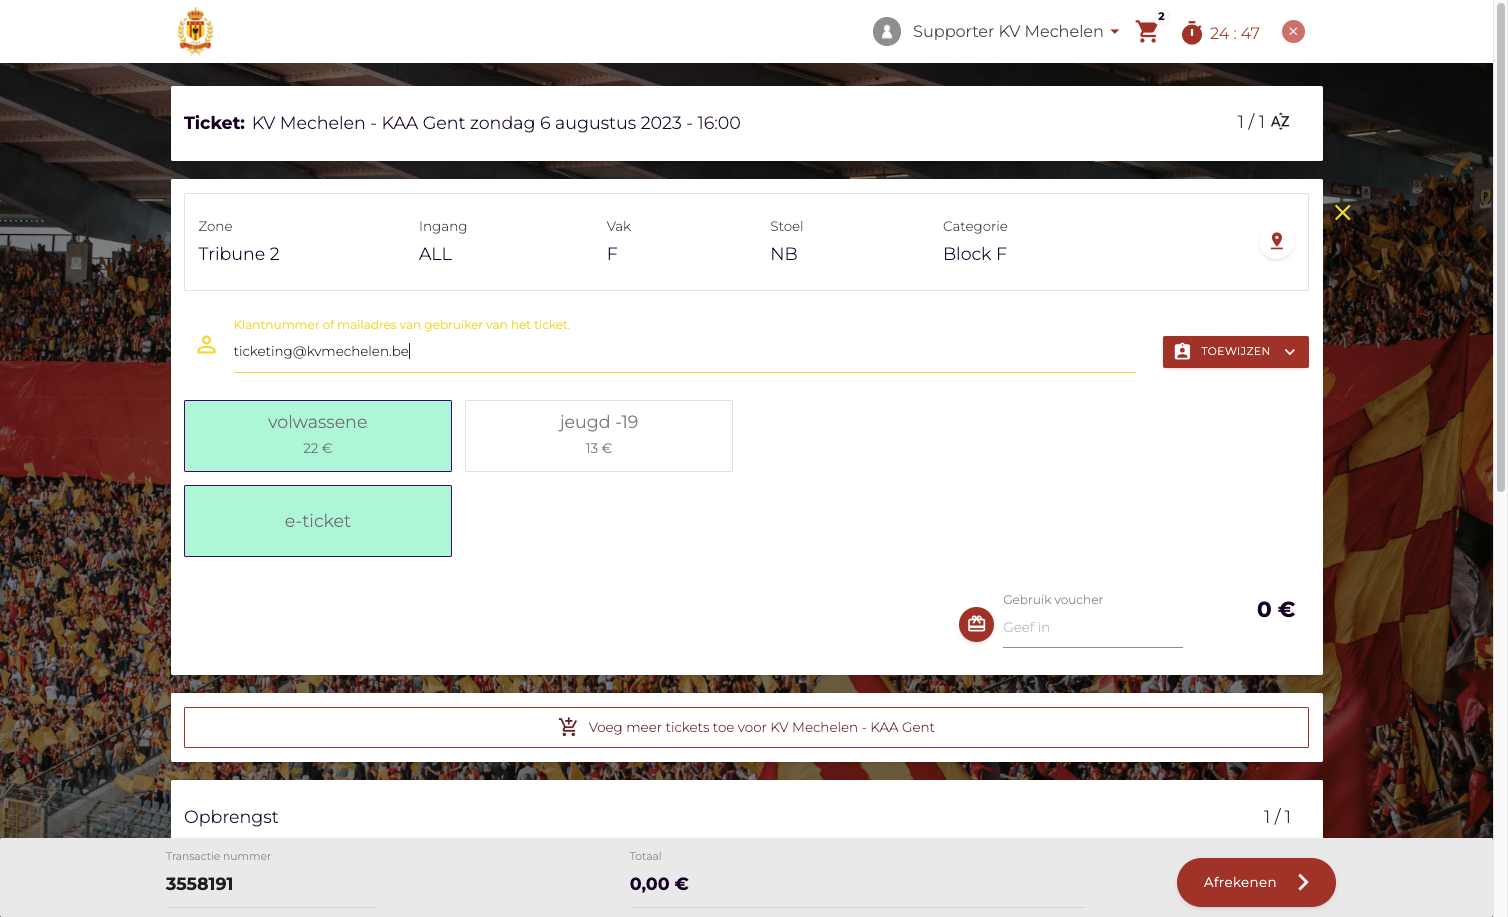Click the Ingang value ALL
1508x917 pixels.
(x=435, y=254)
